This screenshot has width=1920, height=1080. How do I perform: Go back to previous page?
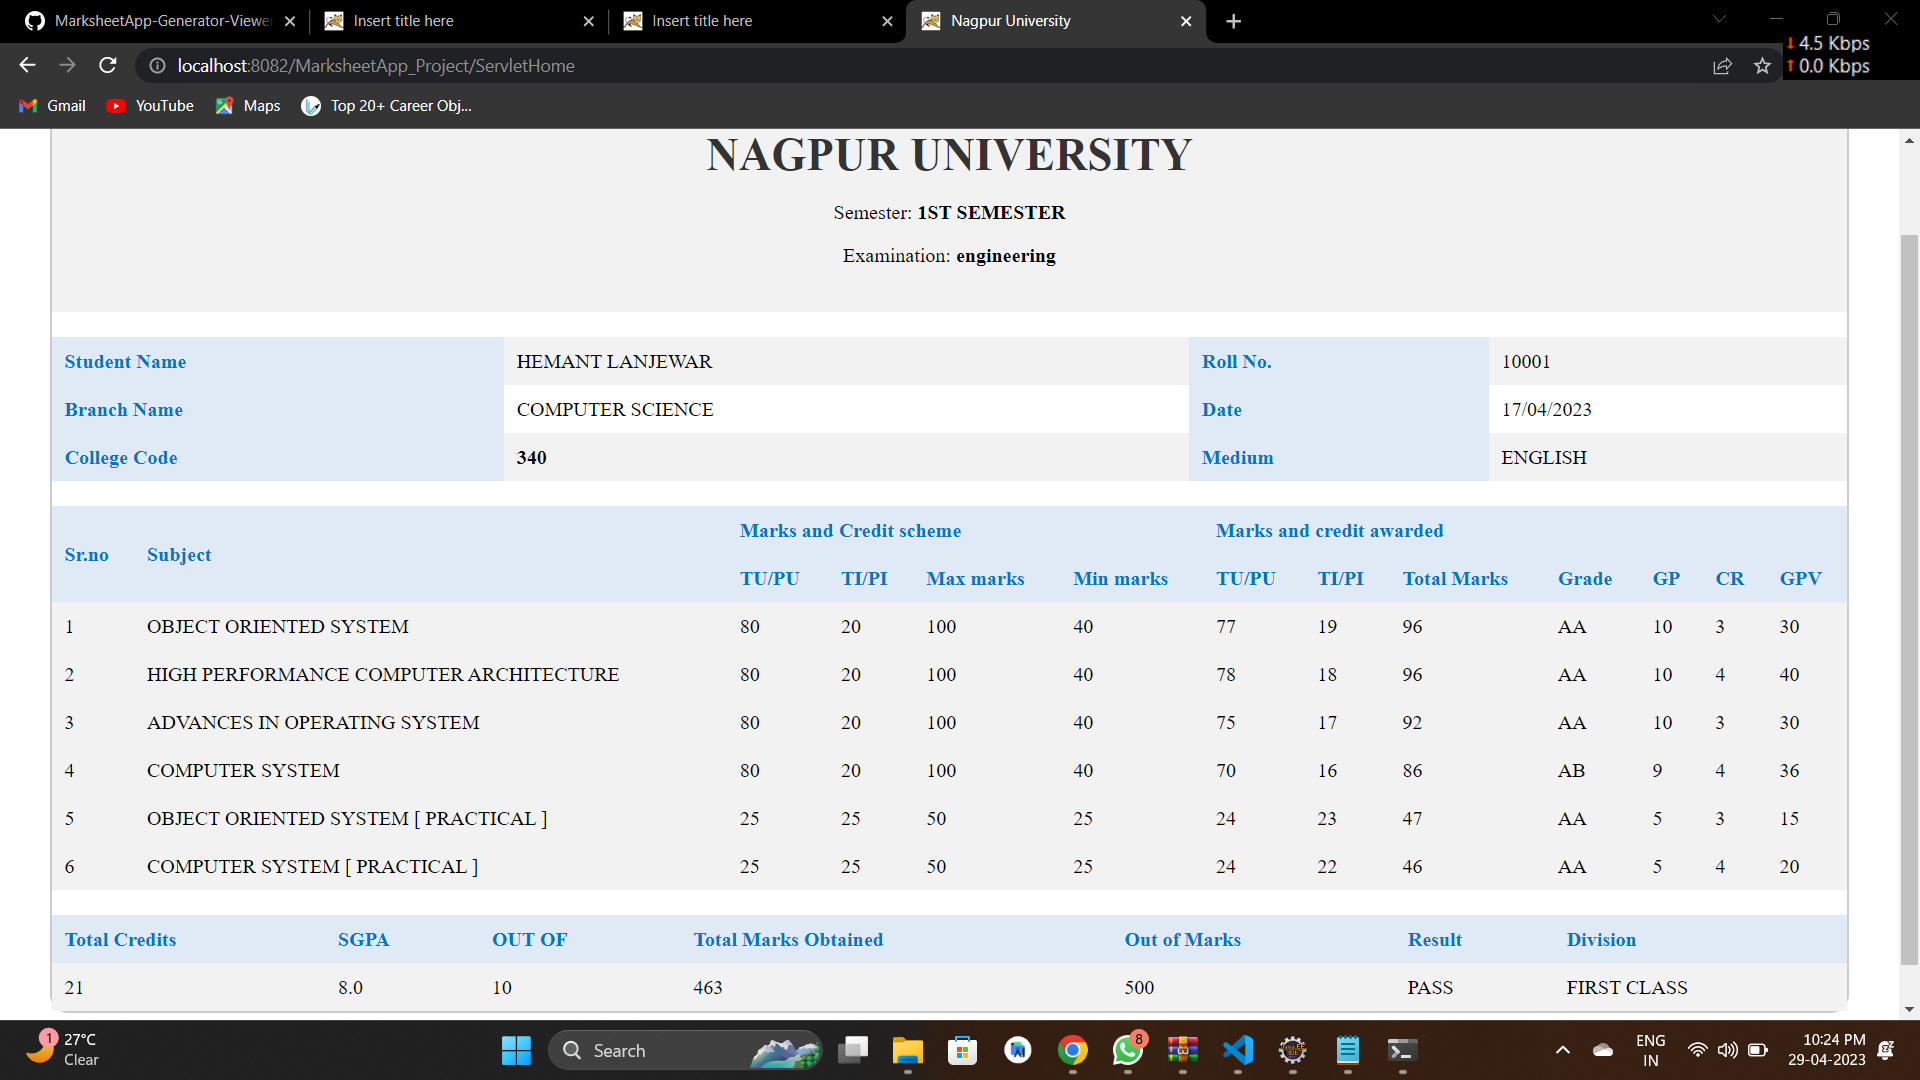tap(27, 66)
